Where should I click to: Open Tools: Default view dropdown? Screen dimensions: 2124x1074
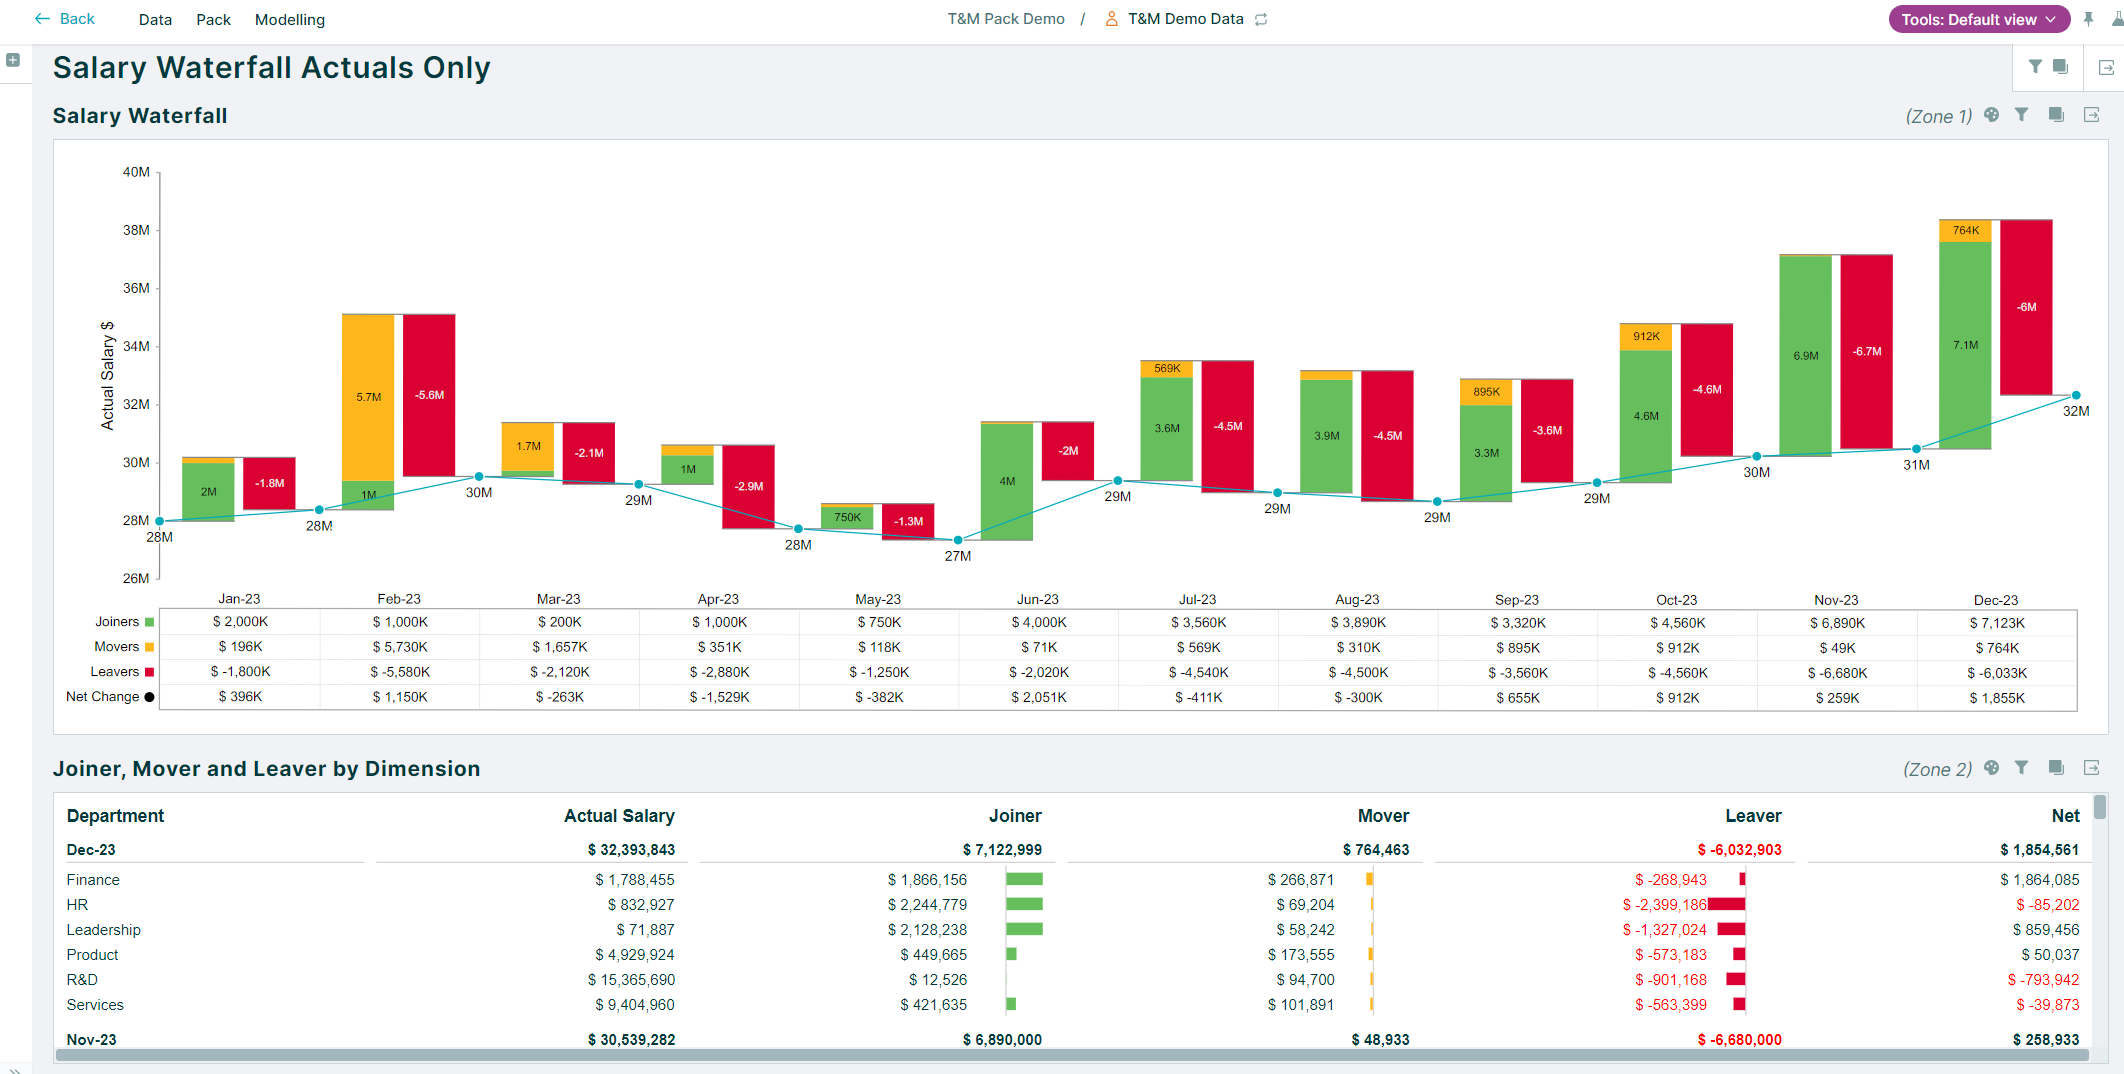tap(1978, 19)
